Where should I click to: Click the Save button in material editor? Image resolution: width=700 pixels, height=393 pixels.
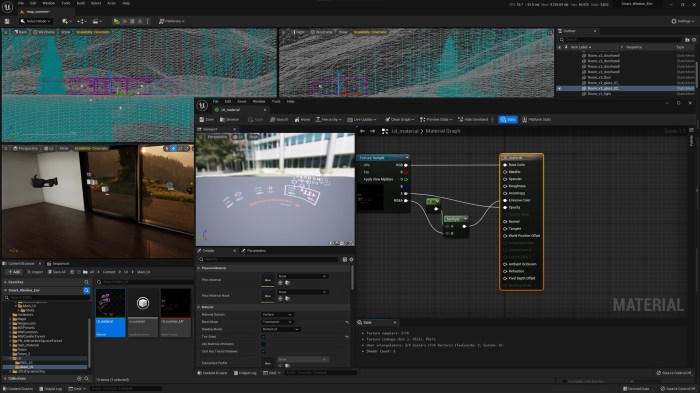pyautogui.click(x=207, y=120)
